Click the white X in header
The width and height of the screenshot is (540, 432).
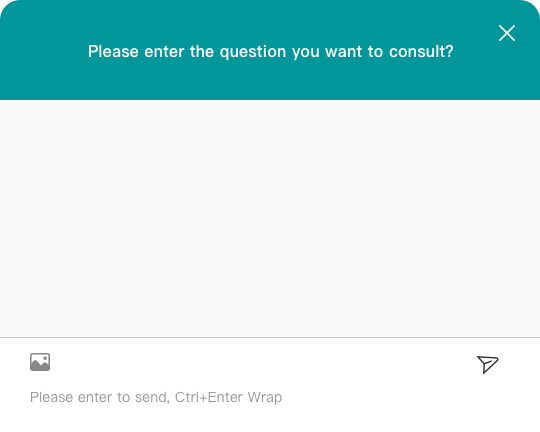click(x=507, y=33)
